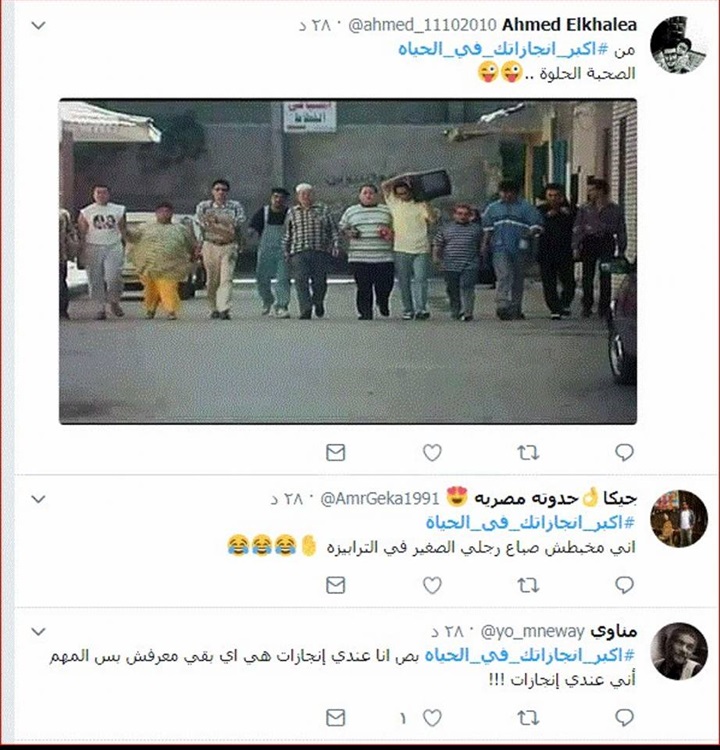The height and width of the screenshot is (750, 720).
Task: Send @yo_mneway's tweet via message icon
Action: tap(335, 717)
